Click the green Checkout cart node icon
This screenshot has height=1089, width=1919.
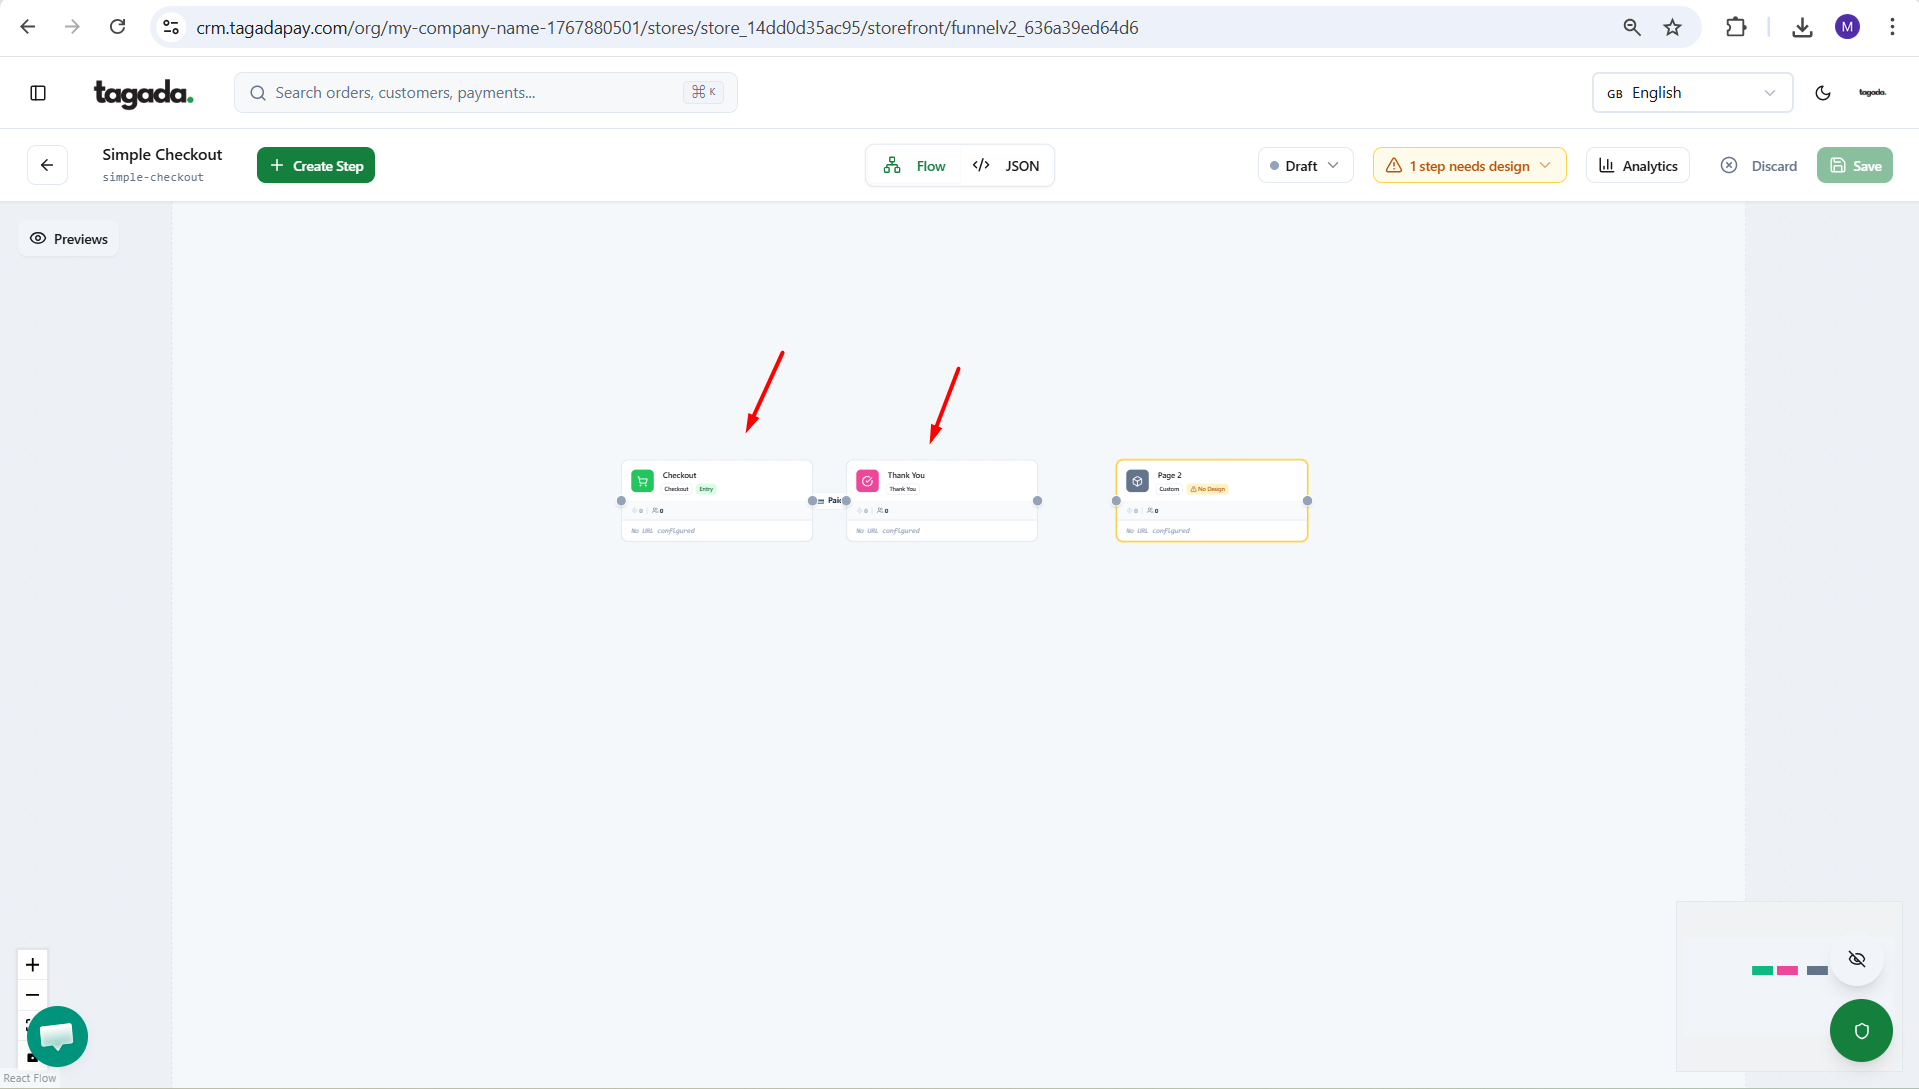642,481
